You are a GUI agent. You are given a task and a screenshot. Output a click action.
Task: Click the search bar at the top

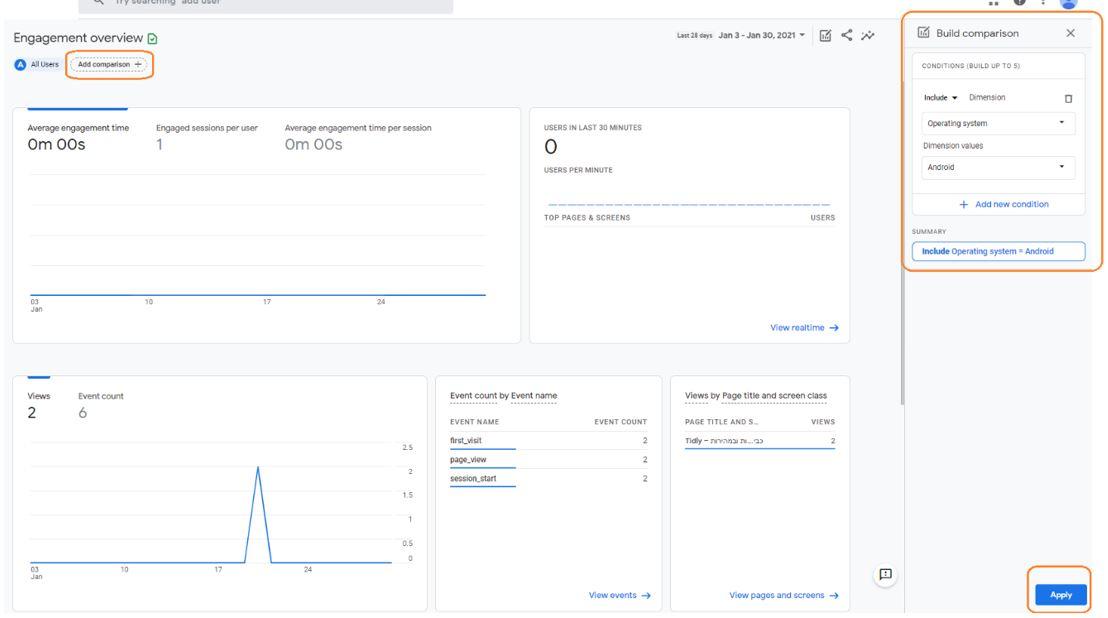(x=266, y=4)
